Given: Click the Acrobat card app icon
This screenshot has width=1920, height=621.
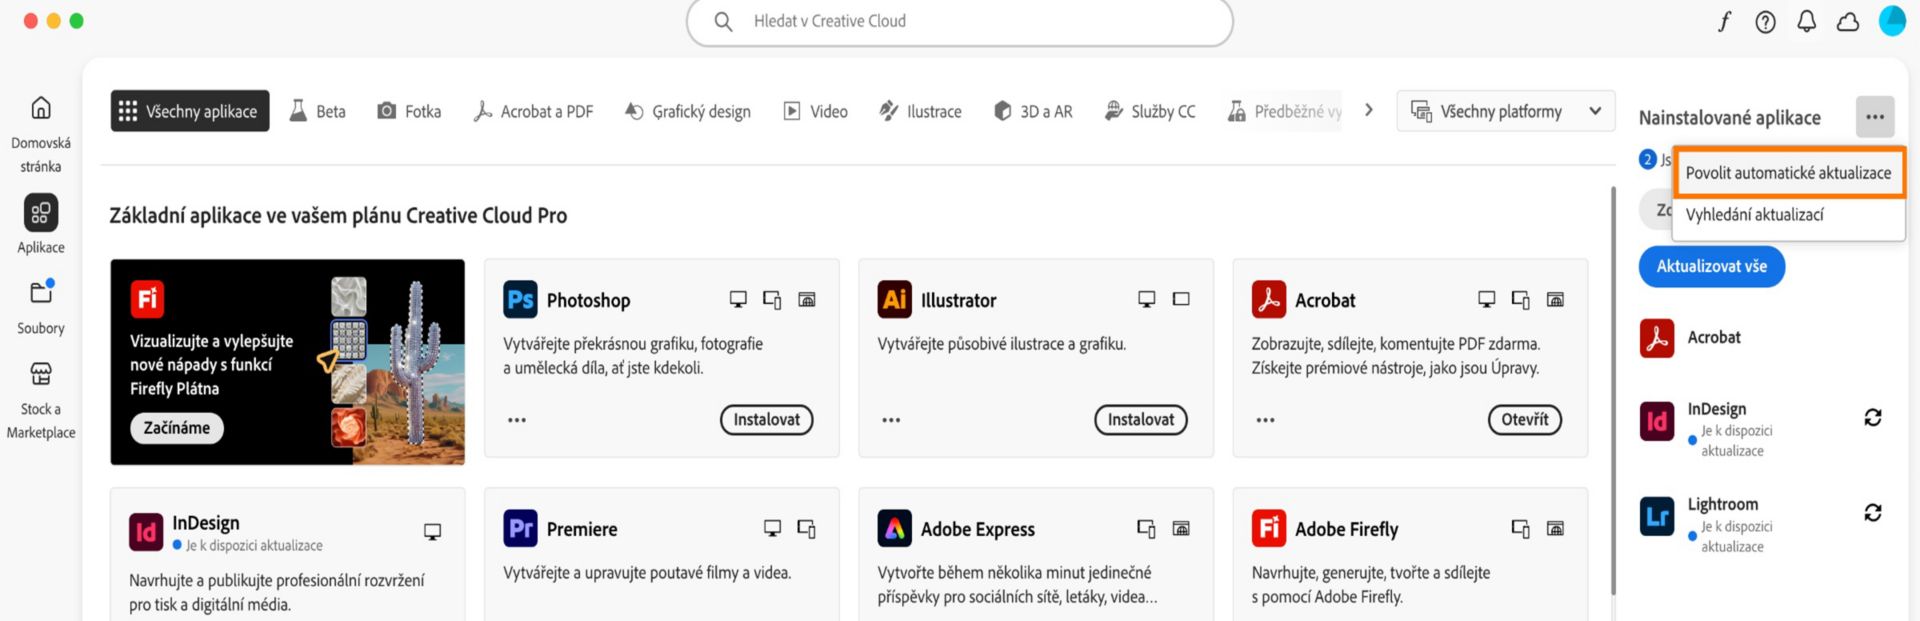Looking at the screenshot, I should point(1269,300).
